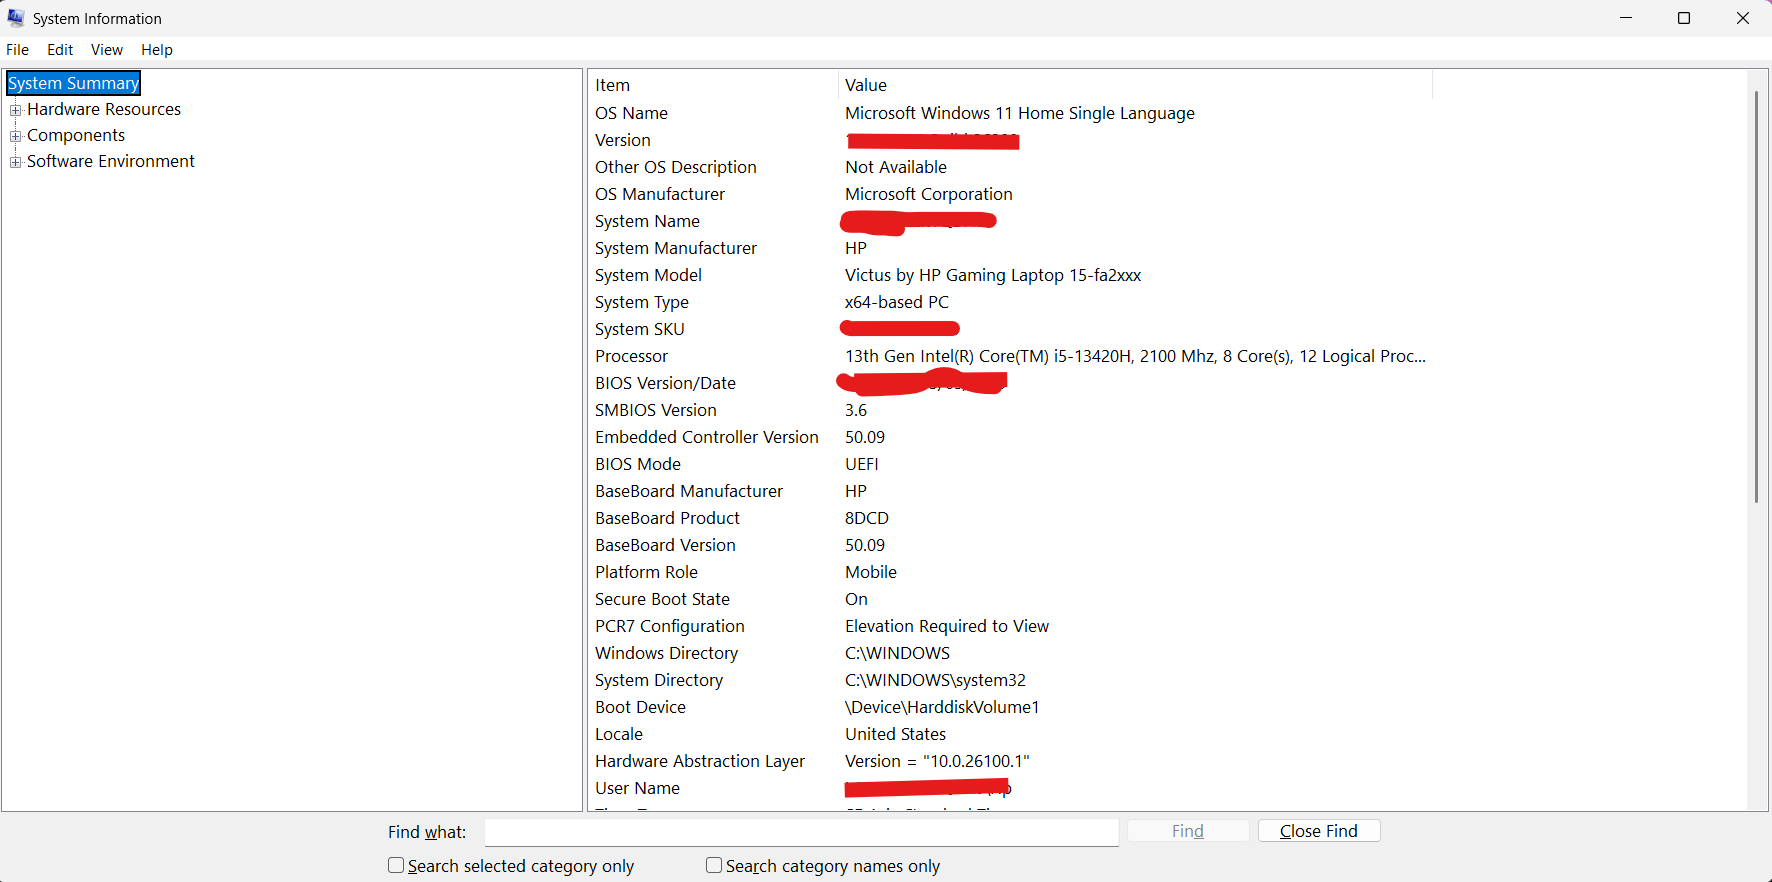Click the 8DCD BaseBoard Product value

click(x=867, y=518)
